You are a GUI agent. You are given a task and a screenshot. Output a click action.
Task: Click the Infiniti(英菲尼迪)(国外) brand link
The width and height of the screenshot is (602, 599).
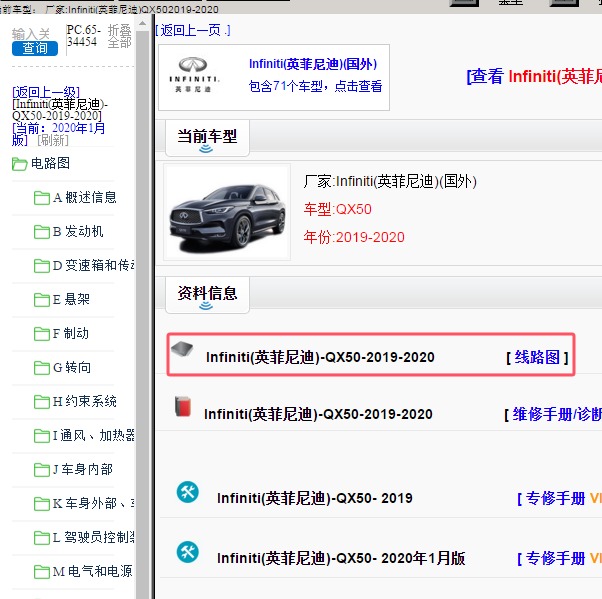point(313,64)
